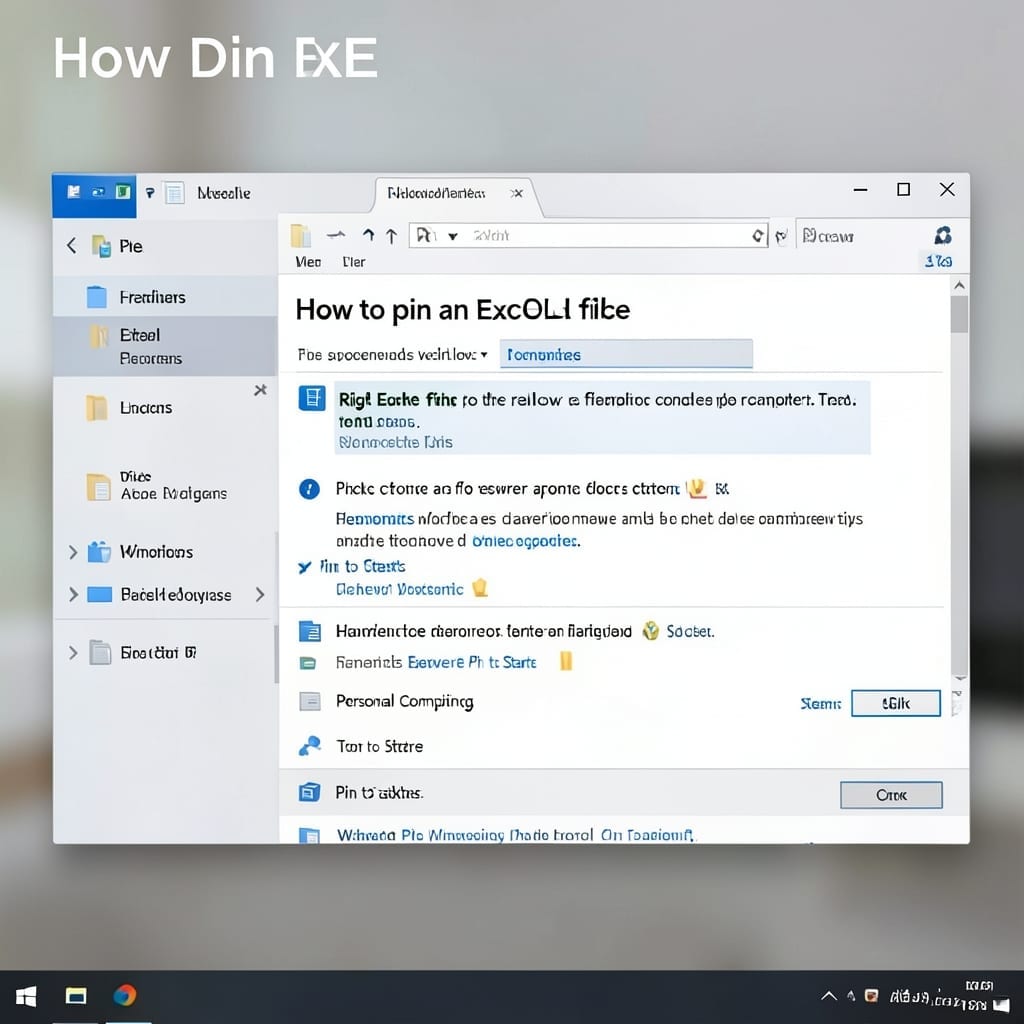Open the Dier menu
The height and width of the screenshot is (1024, 1024).
tap(353, 262)
